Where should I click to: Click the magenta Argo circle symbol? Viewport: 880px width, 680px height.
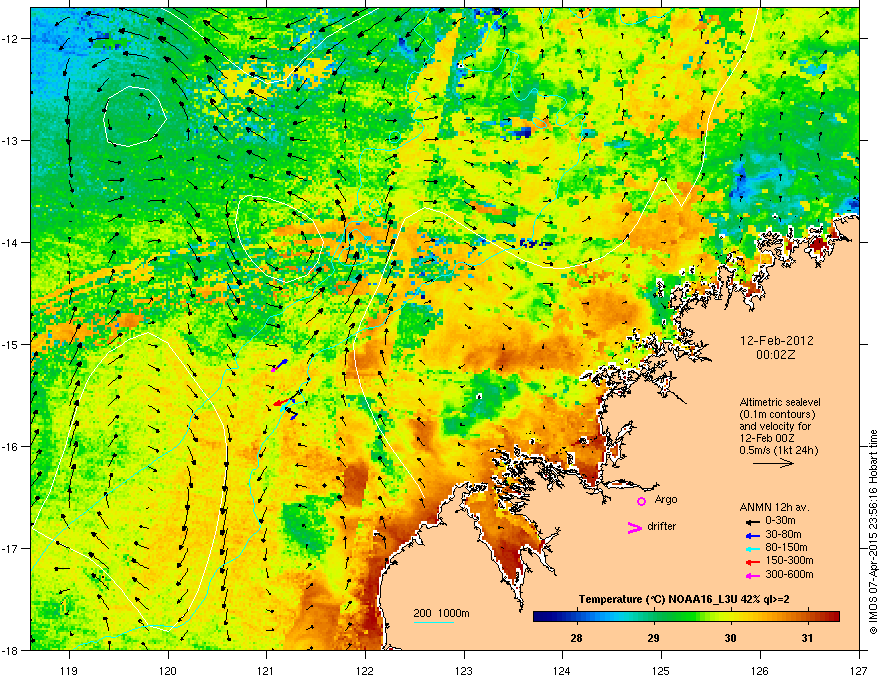[x=641, y=501]
